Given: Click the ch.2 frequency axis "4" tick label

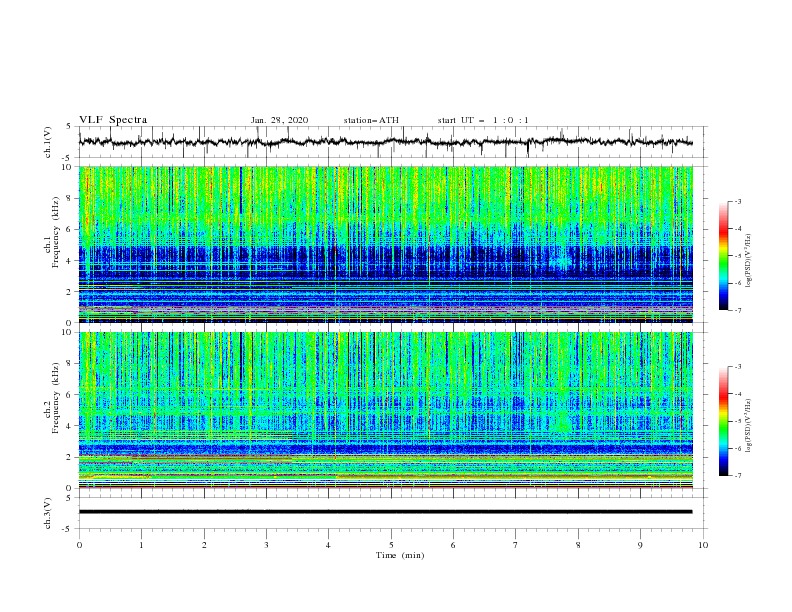Looking at the screenshot, I should tap(70, 426).
